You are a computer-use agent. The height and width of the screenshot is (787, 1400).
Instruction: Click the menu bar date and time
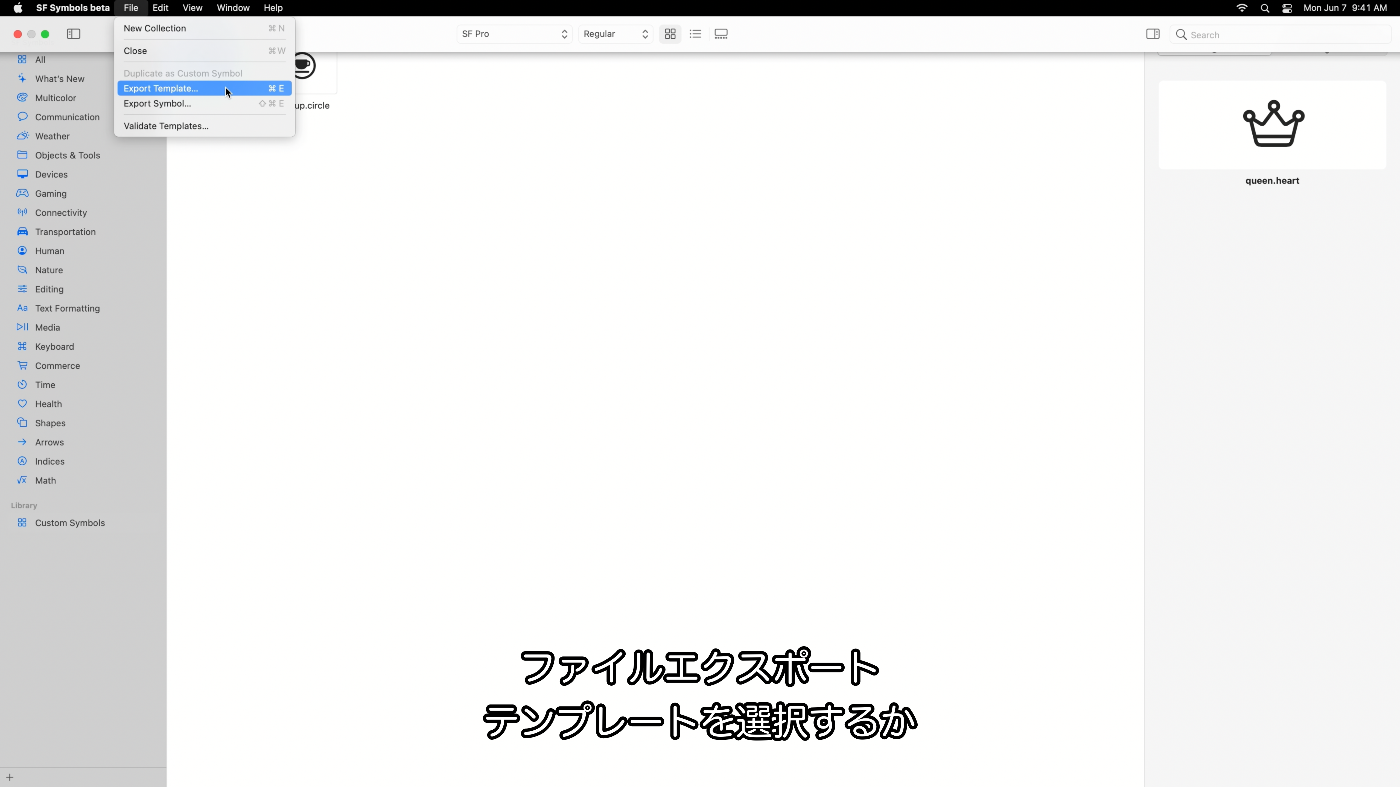1345,8
